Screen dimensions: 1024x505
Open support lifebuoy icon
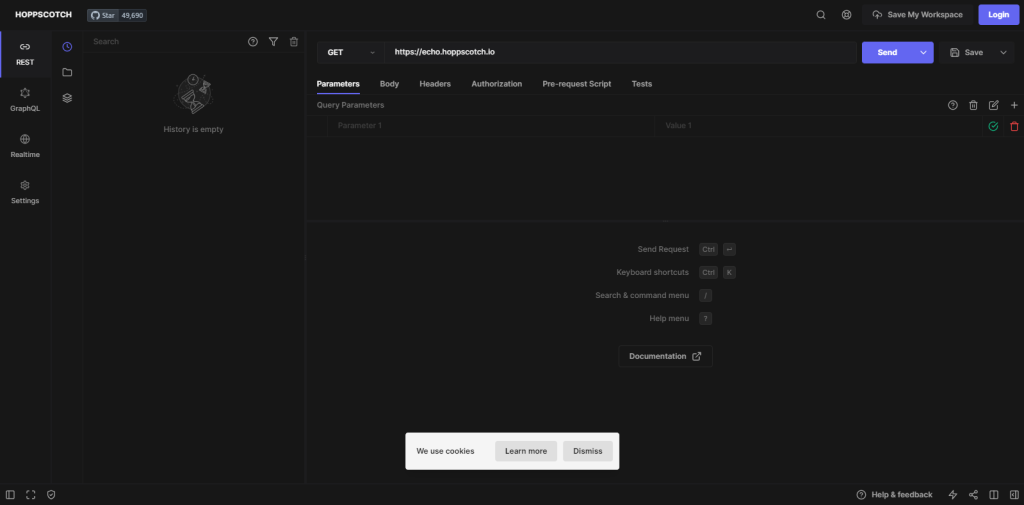[846, 14]
